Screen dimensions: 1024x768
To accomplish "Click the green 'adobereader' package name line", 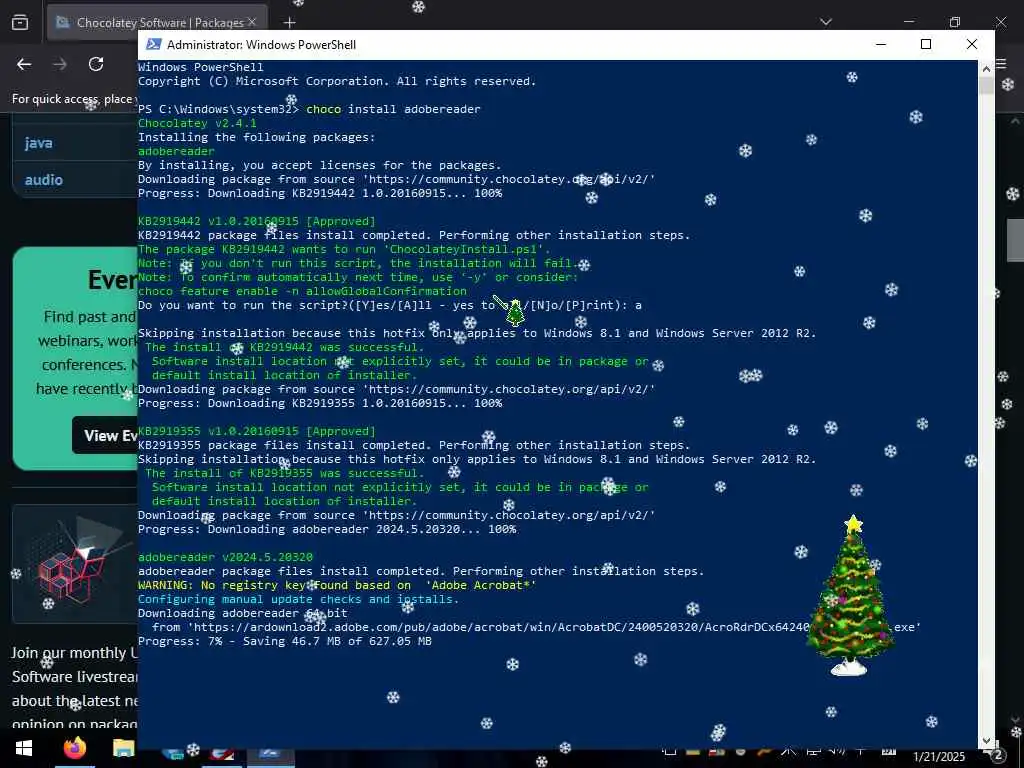I will (x=176, y=151).
